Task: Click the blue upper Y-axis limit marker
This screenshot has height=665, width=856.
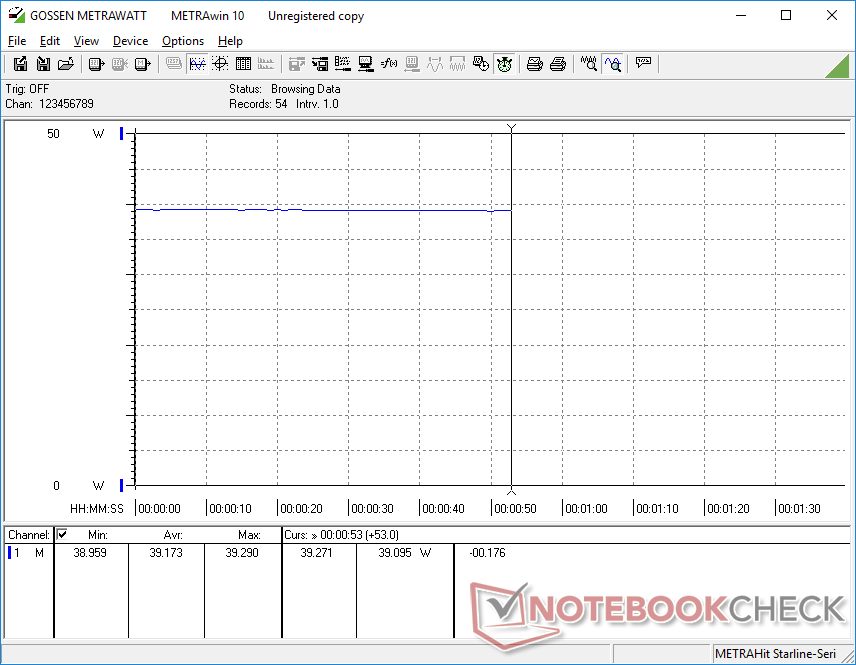Action: [x=122, y=133]
